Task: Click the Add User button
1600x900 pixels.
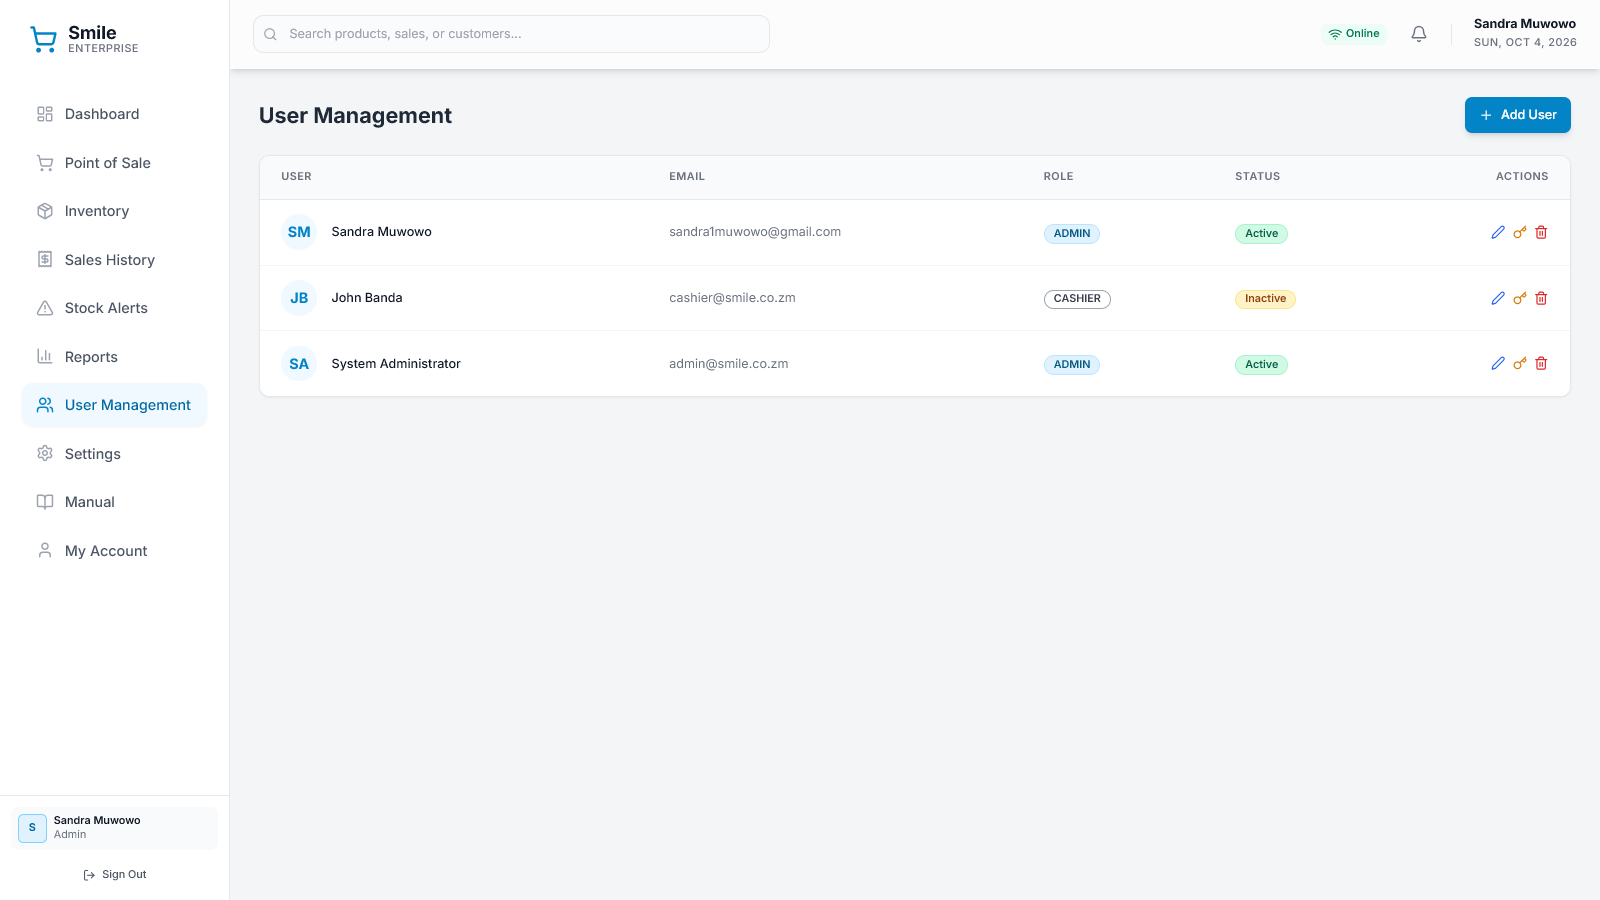Action: 1517,115
